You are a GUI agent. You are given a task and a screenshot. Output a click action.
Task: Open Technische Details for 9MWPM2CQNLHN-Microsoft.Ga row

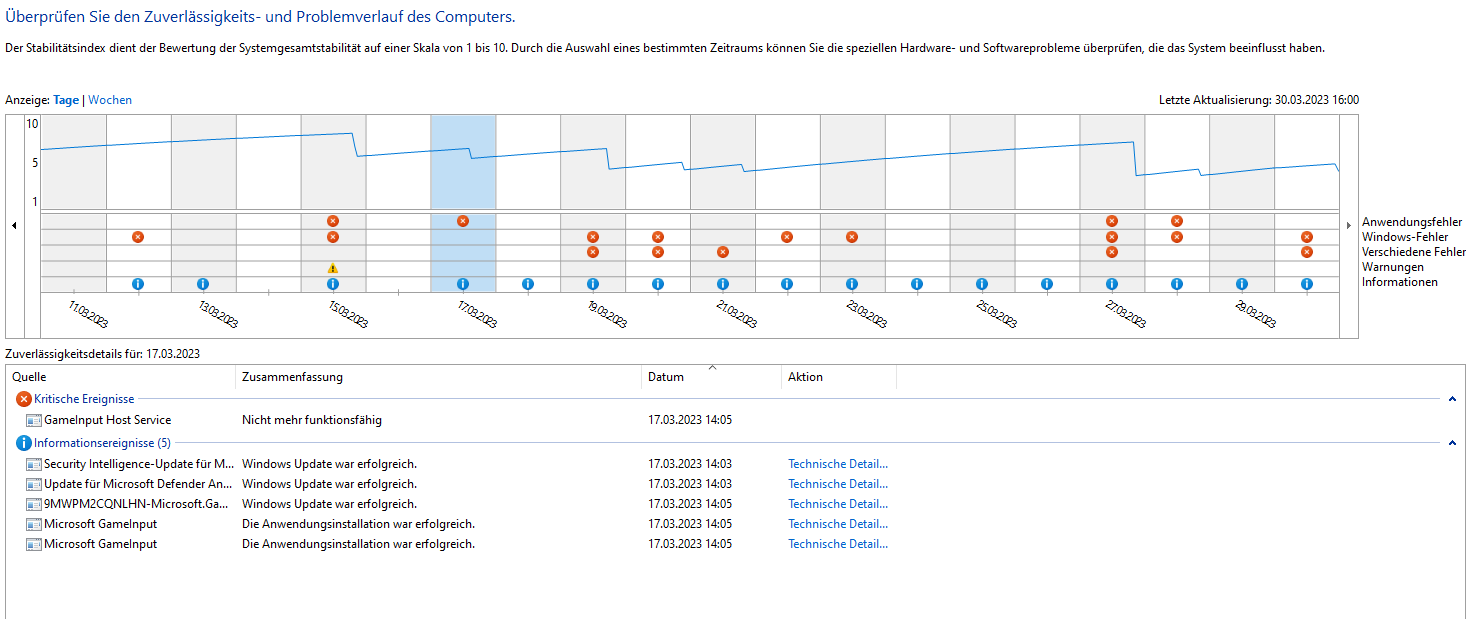coord(838,504)
